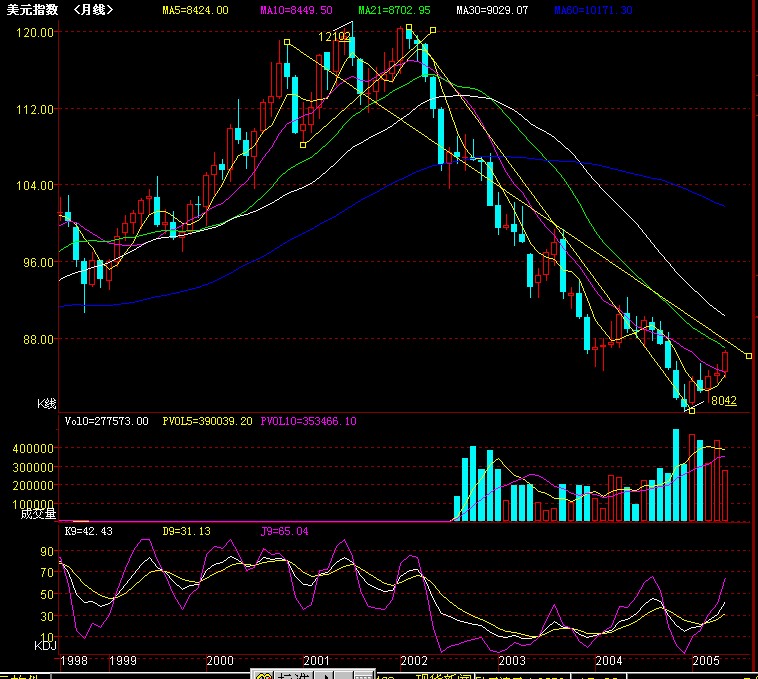Click the 112.00 price axis label
The height and width of the screenshot is (679, 758).
pos(35,110)
